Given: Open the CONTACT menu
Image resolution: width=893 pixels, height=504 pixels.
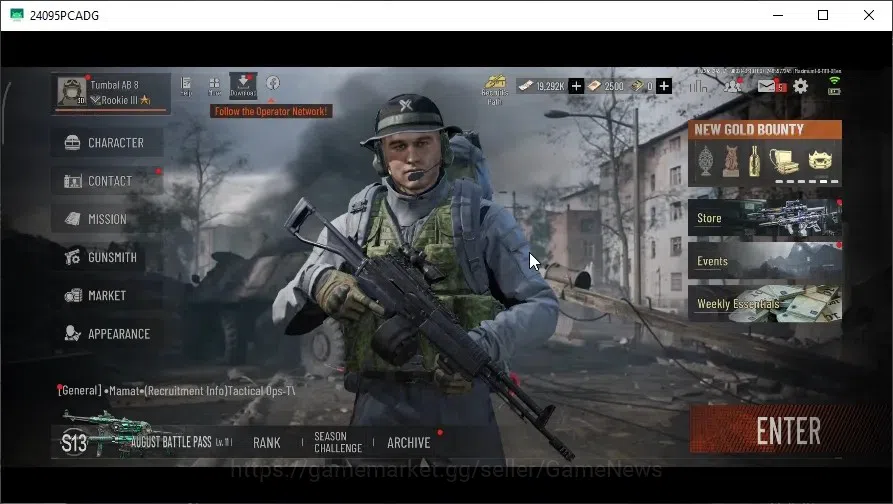Looking at the screenshot, I should (x=107, y=181).
